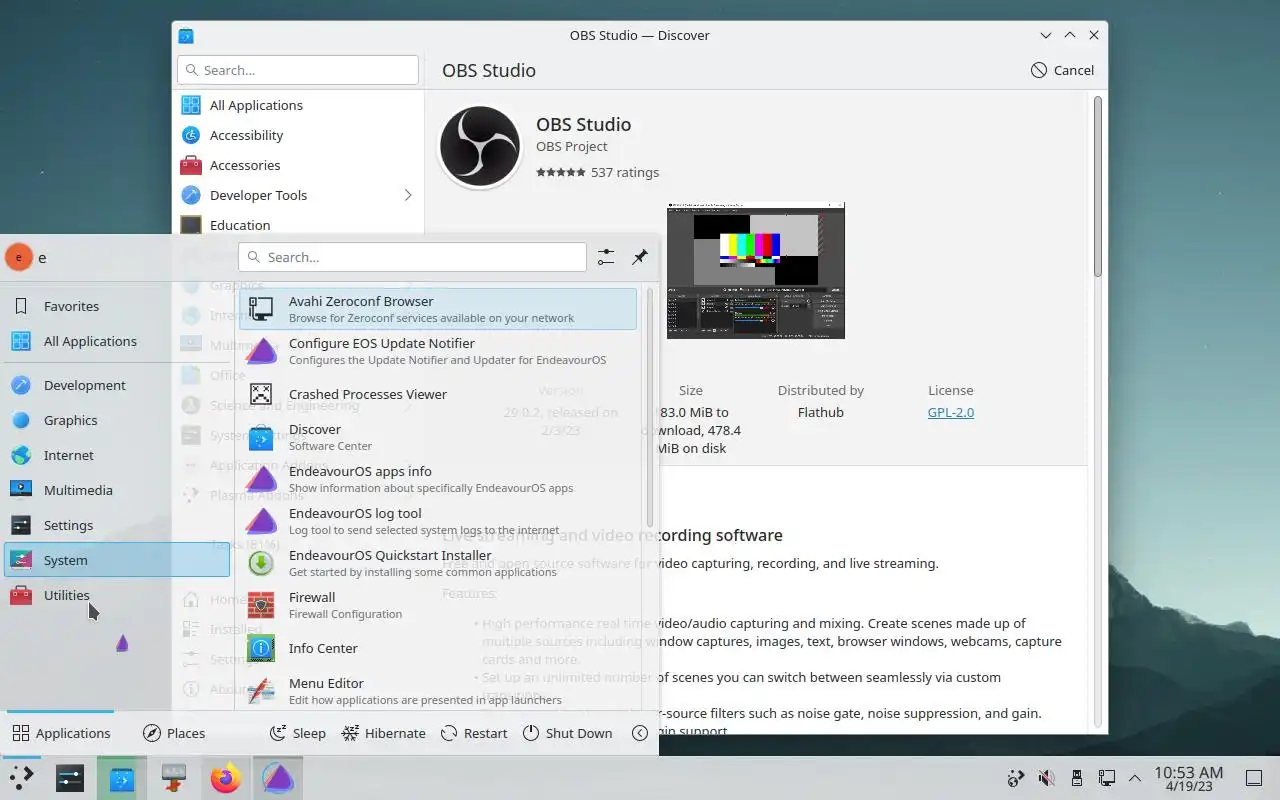The width and height of the screenshot is (1280, 800).
Task: Expand hidden system tray icons
Action: point(1135,778)
